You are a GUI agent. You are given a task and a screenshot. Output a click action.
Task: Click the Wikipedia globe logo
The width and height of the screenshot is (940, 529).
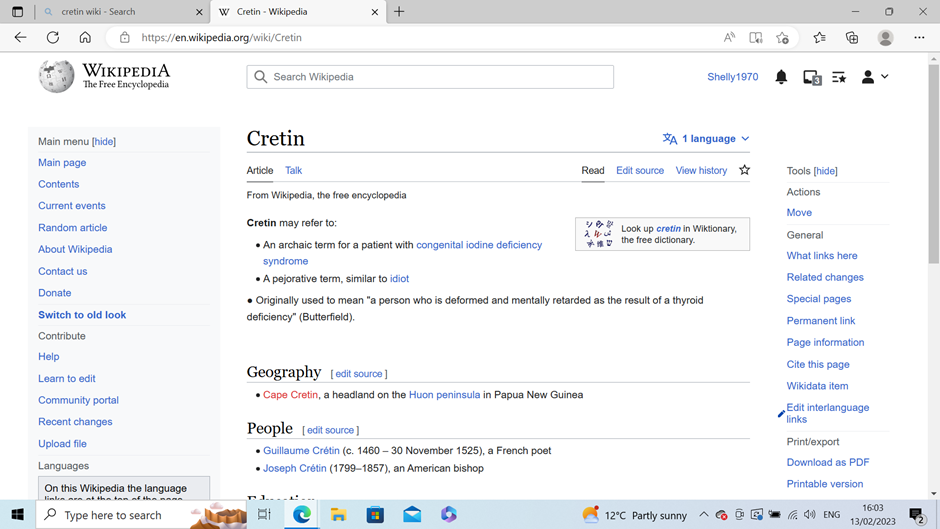(x=57, y=77)
